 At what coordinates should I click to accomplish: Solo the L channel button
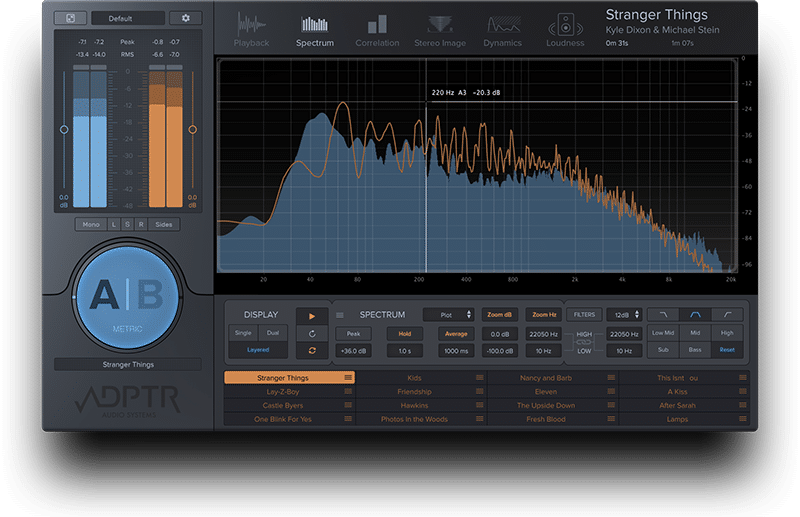point(114,224)
